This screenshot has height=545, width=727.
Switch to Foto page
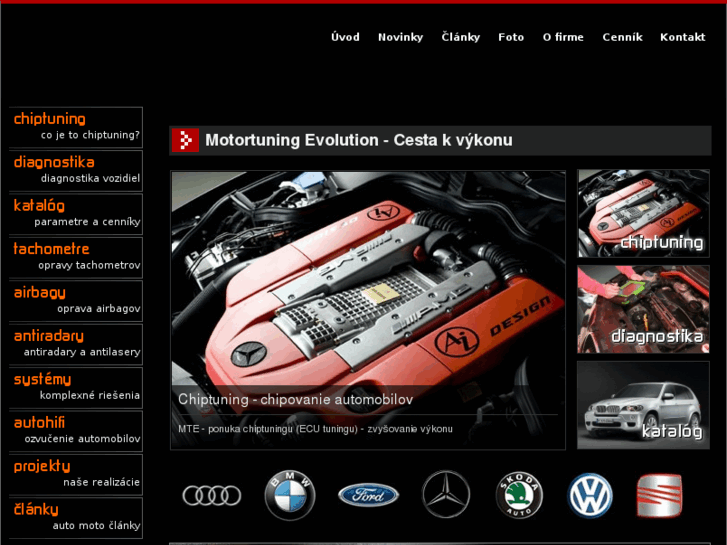point(511,37)
